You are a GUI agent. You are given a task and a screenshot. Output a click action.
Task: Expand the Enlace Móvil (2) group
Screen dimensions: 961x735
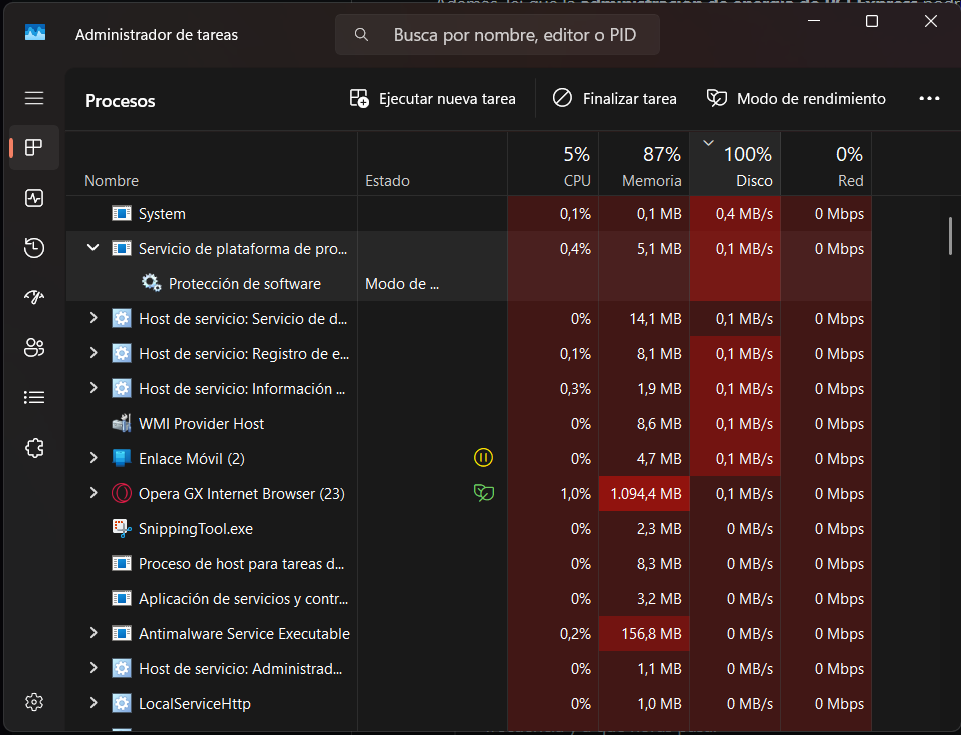(93, 458)
